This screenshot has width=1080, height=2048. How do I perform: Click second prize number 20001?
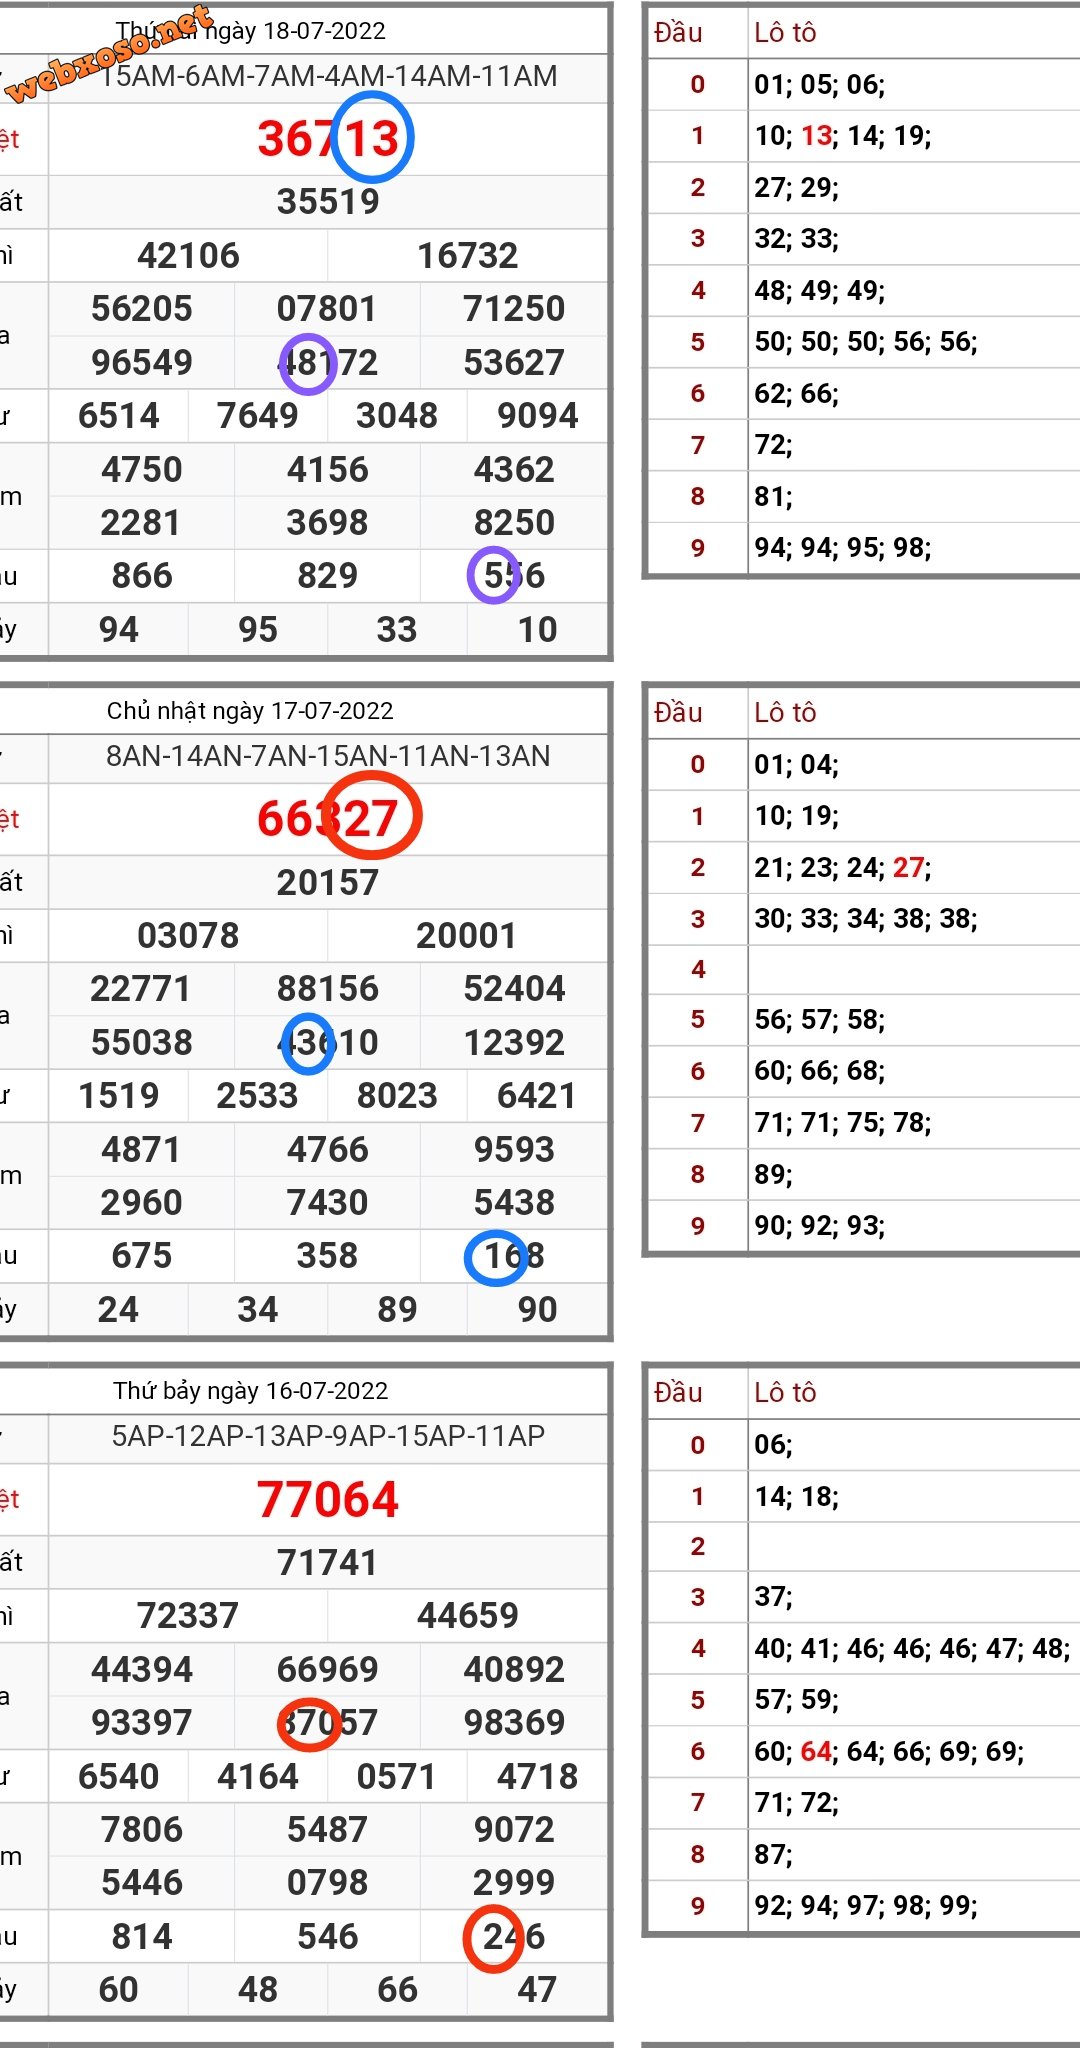click(x=466, y=936)
